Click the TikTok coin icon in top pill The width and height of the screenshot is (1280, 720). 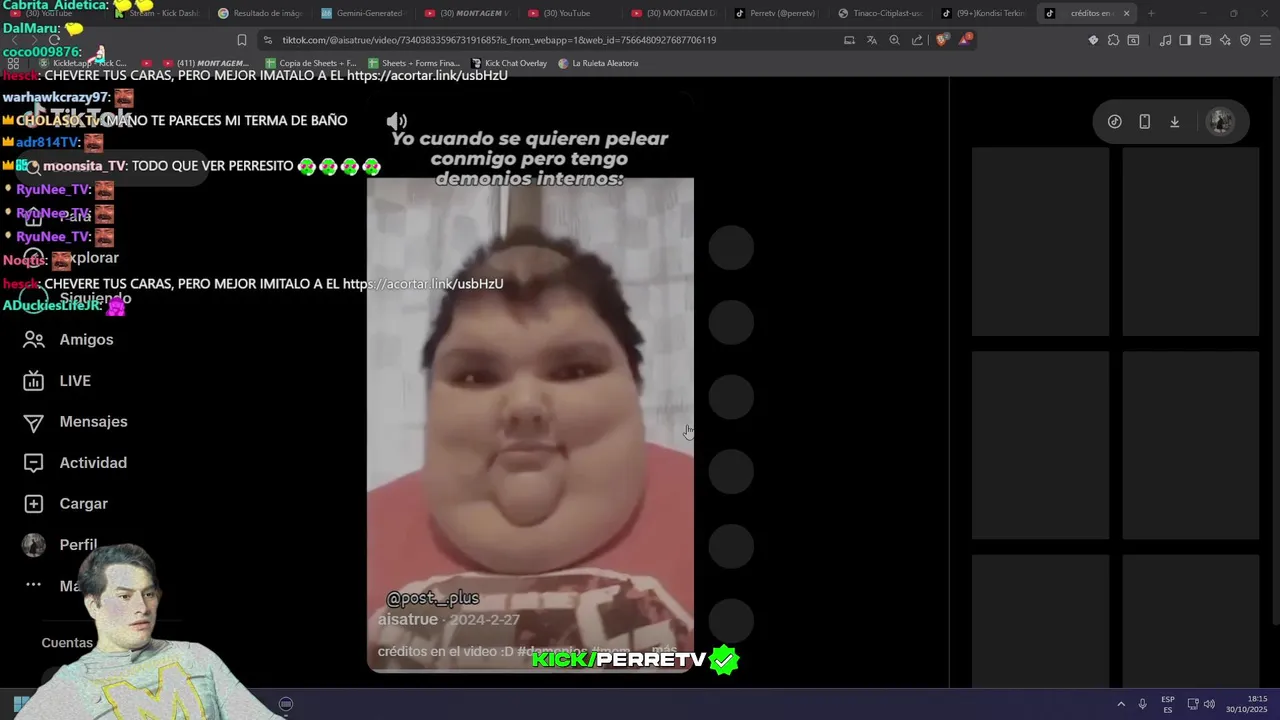[x=1115, y=122]
